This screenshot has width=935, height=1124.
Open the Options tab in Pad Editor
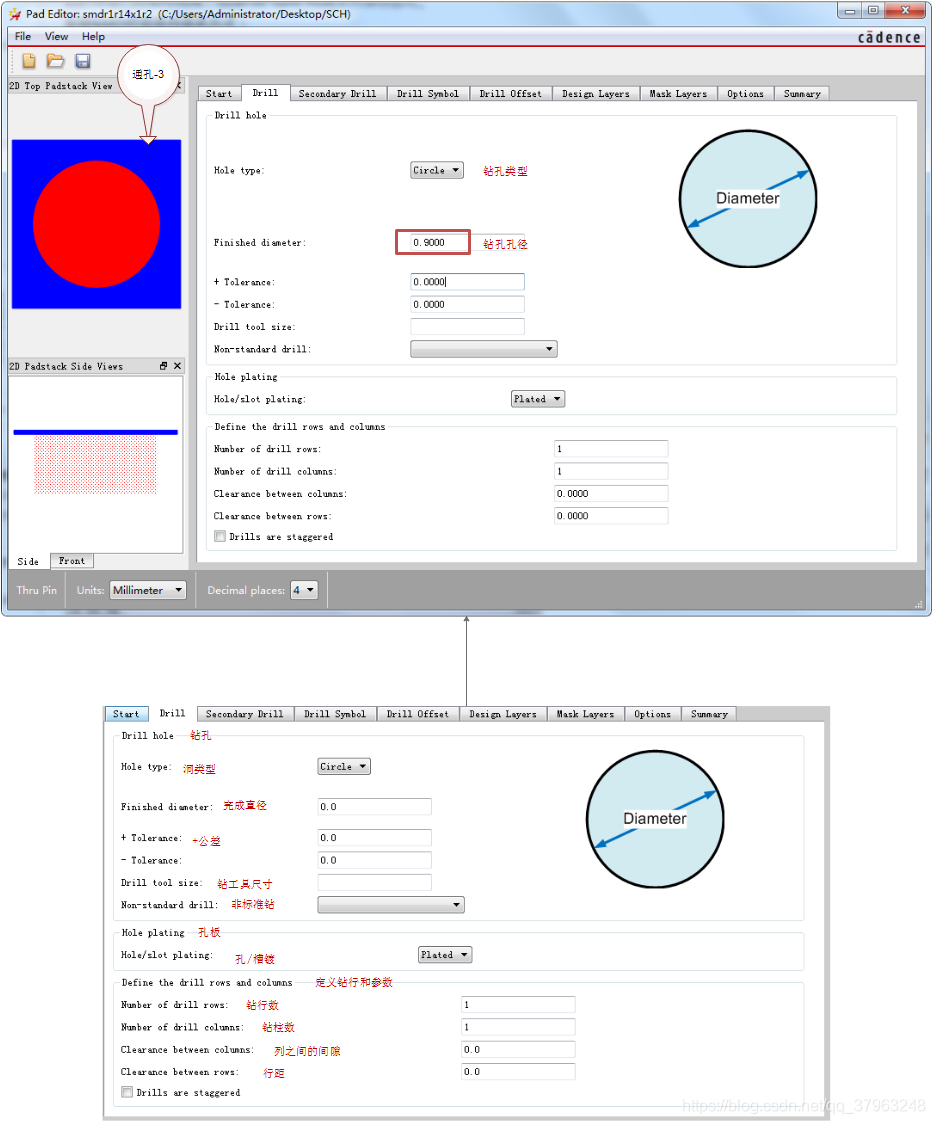tap(746, 94)
